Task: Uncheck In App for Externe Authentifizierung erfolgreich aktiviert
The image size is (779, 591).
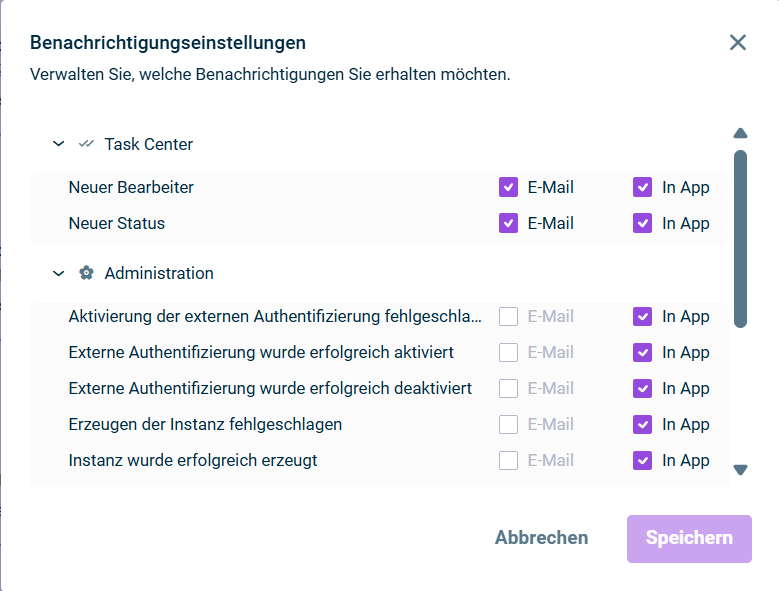Action: coord(642,352)
